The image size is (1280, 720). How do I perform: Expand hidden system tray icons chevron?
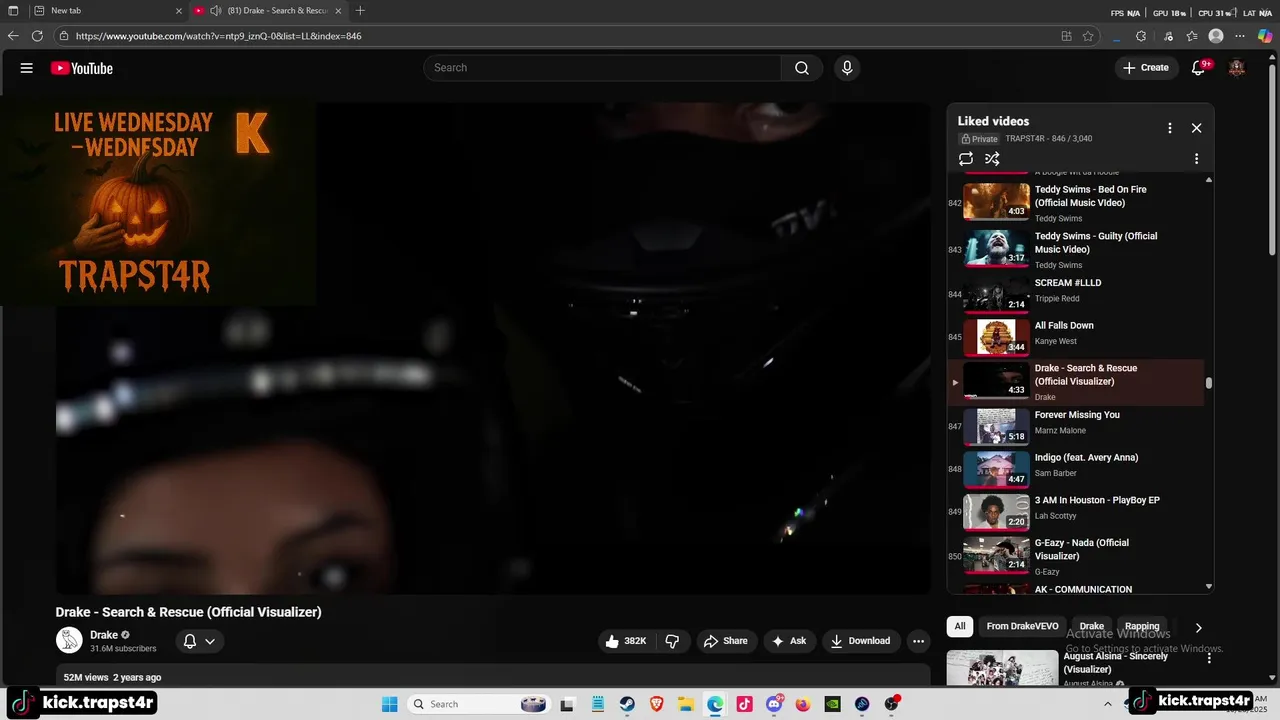(1108, 704)
